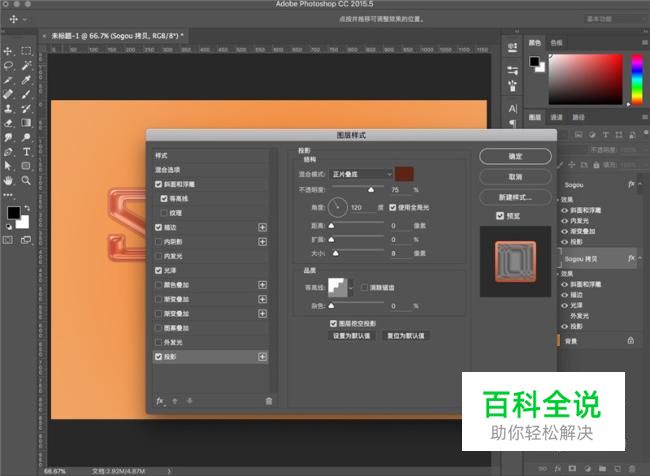Select the Rectangle shape tool

pyautogui.click(x=26, y=166)
